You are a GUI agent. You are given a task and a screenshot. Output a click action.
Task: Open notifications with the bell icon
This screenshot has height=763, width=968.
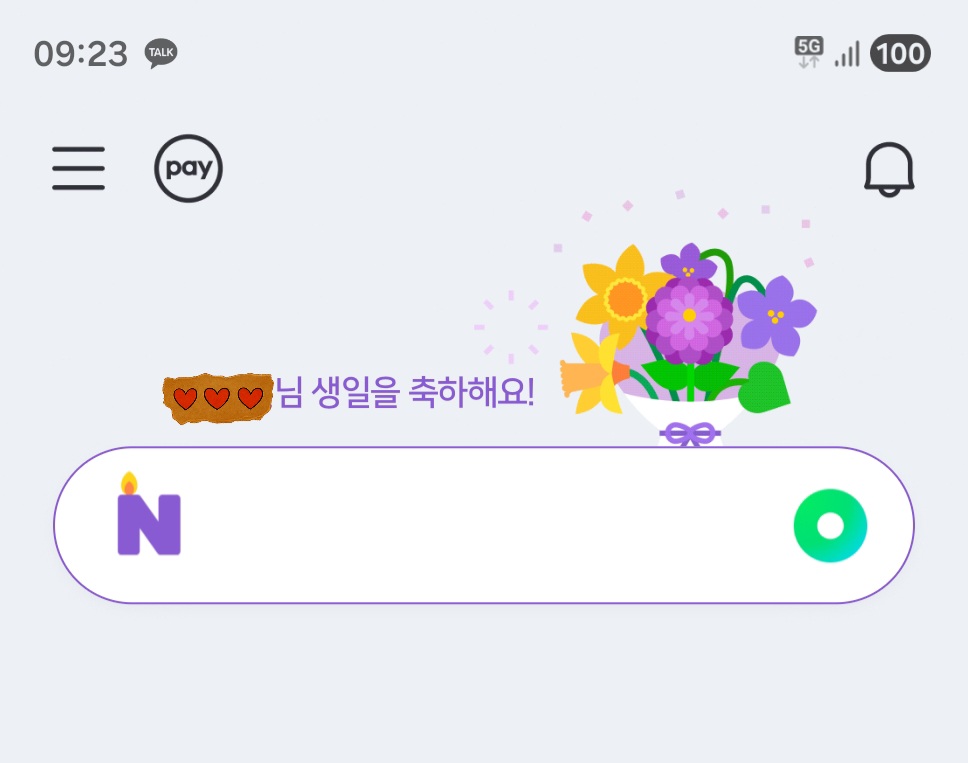coord(889,169)
